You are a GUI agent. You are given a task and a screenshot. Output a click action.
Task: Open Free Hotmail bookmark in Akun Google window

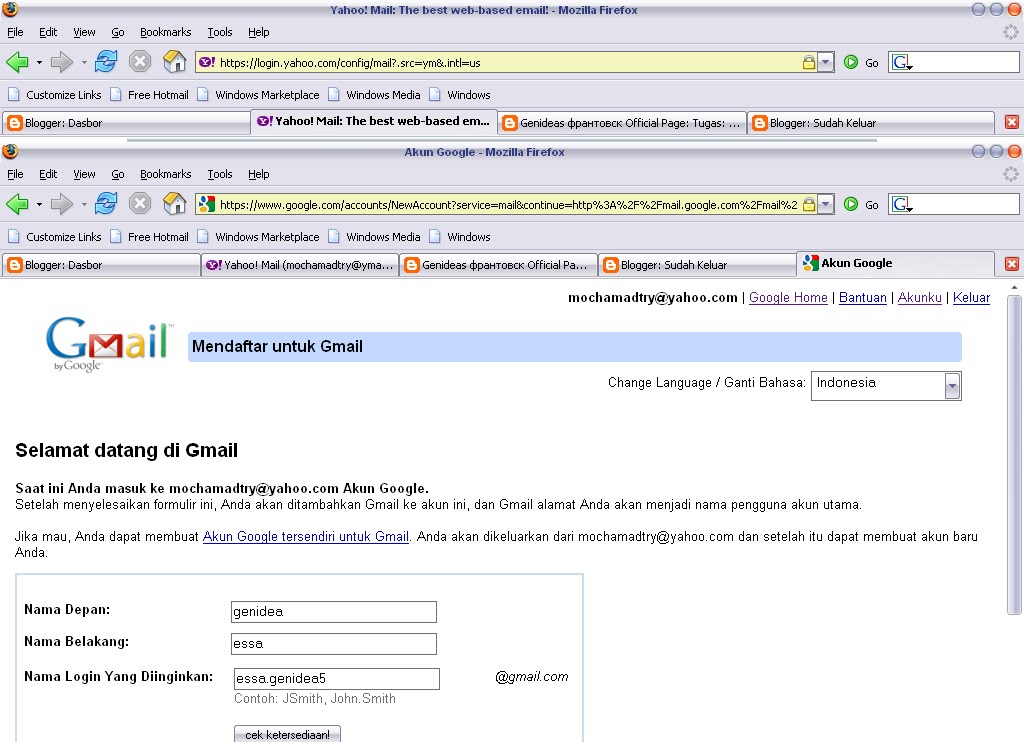click(x=150, y=236)
